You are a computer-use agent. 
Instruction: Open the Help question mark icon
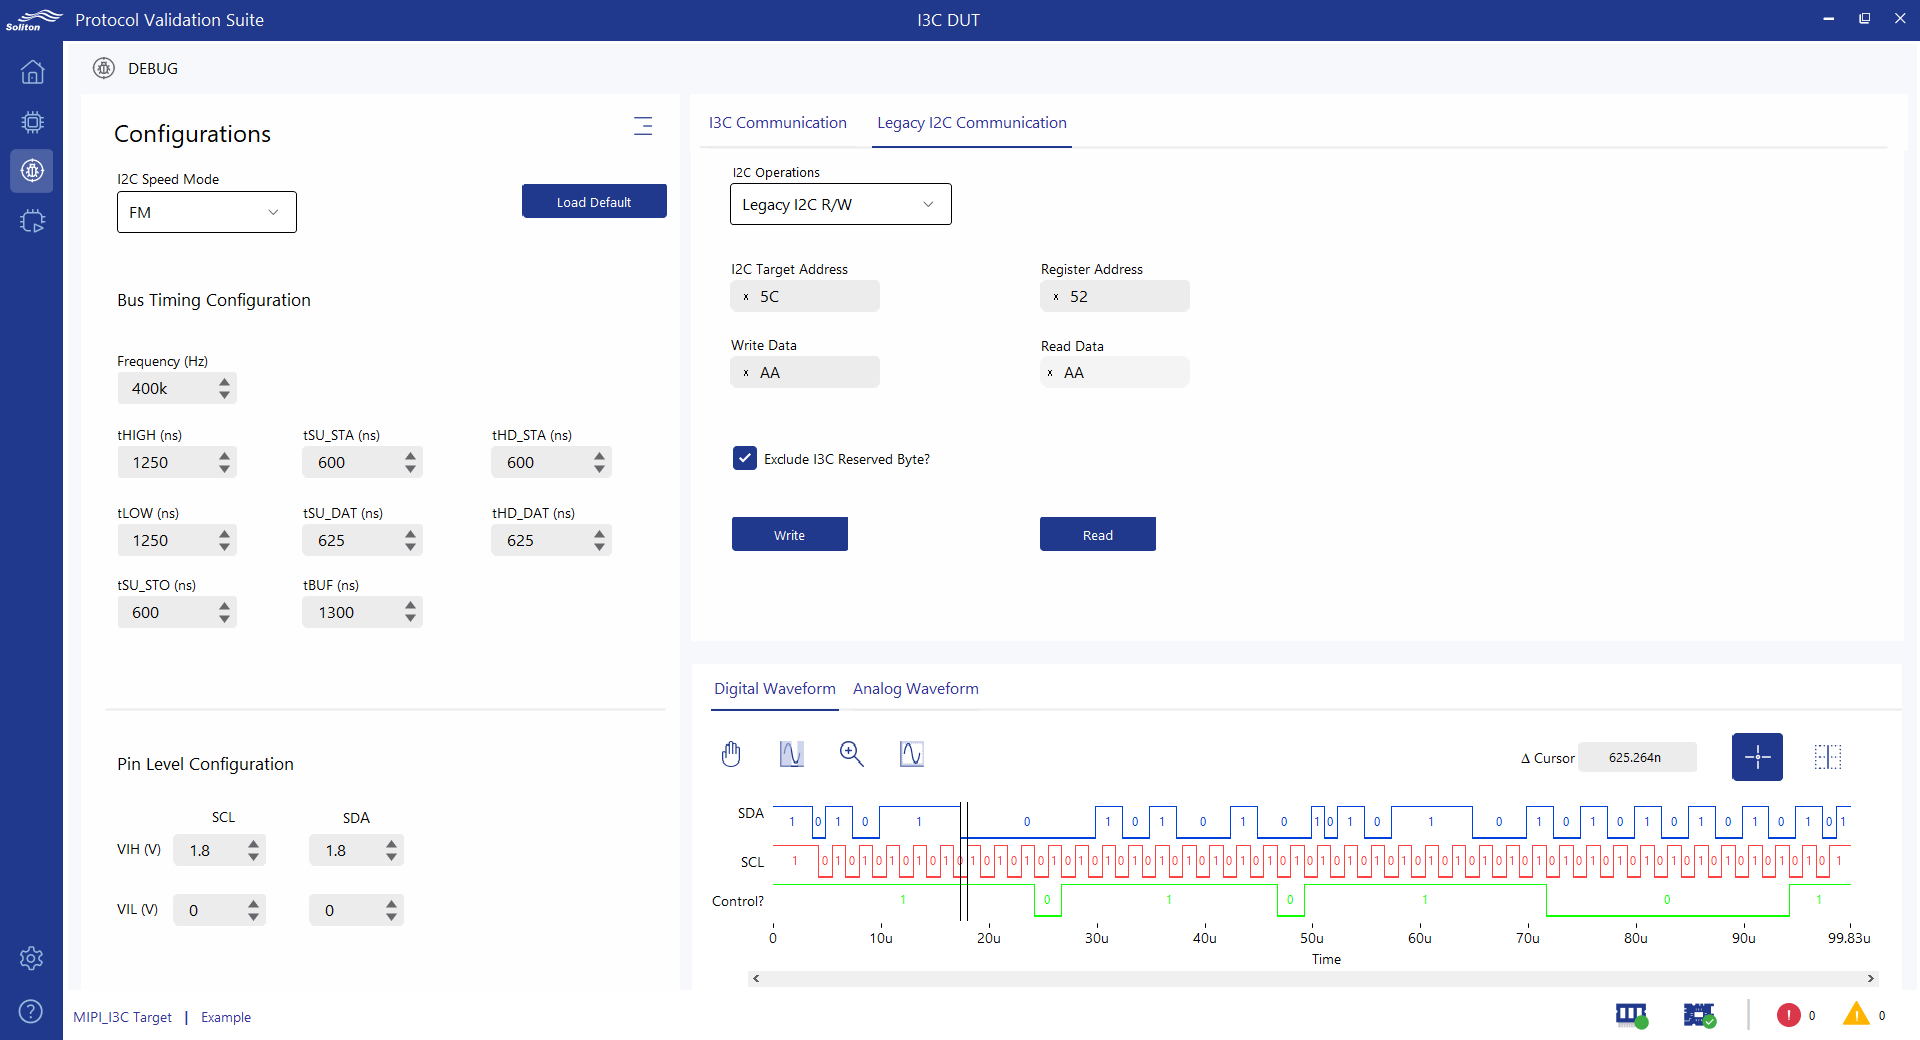click(31, 1011)
